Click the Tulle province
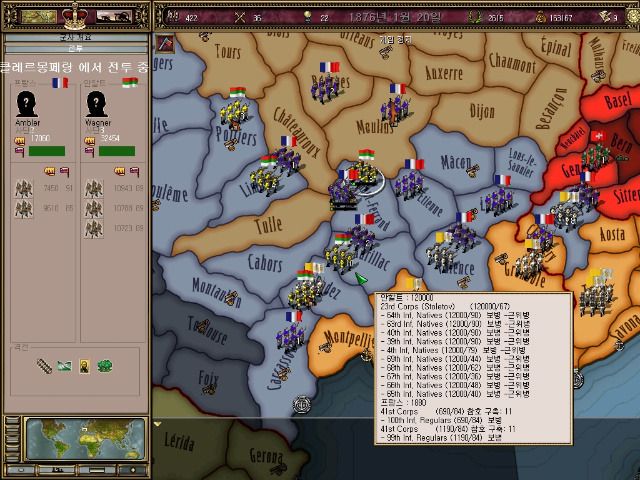The image size is (640, 480). [268, 225]
